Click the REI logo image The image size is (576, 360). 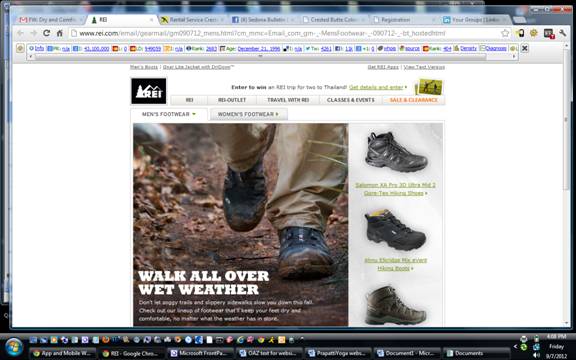coord(149,91)
